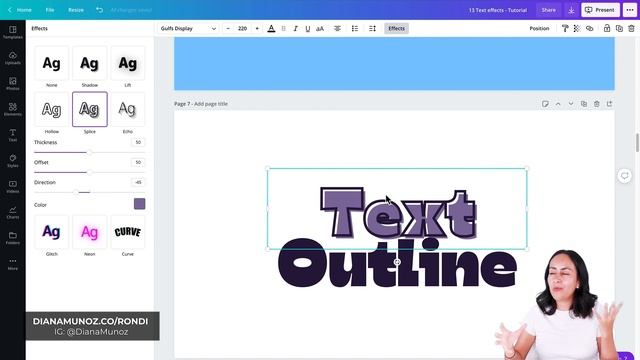Select the Splice text effect

pyautogui.click(x=90, y=109)
